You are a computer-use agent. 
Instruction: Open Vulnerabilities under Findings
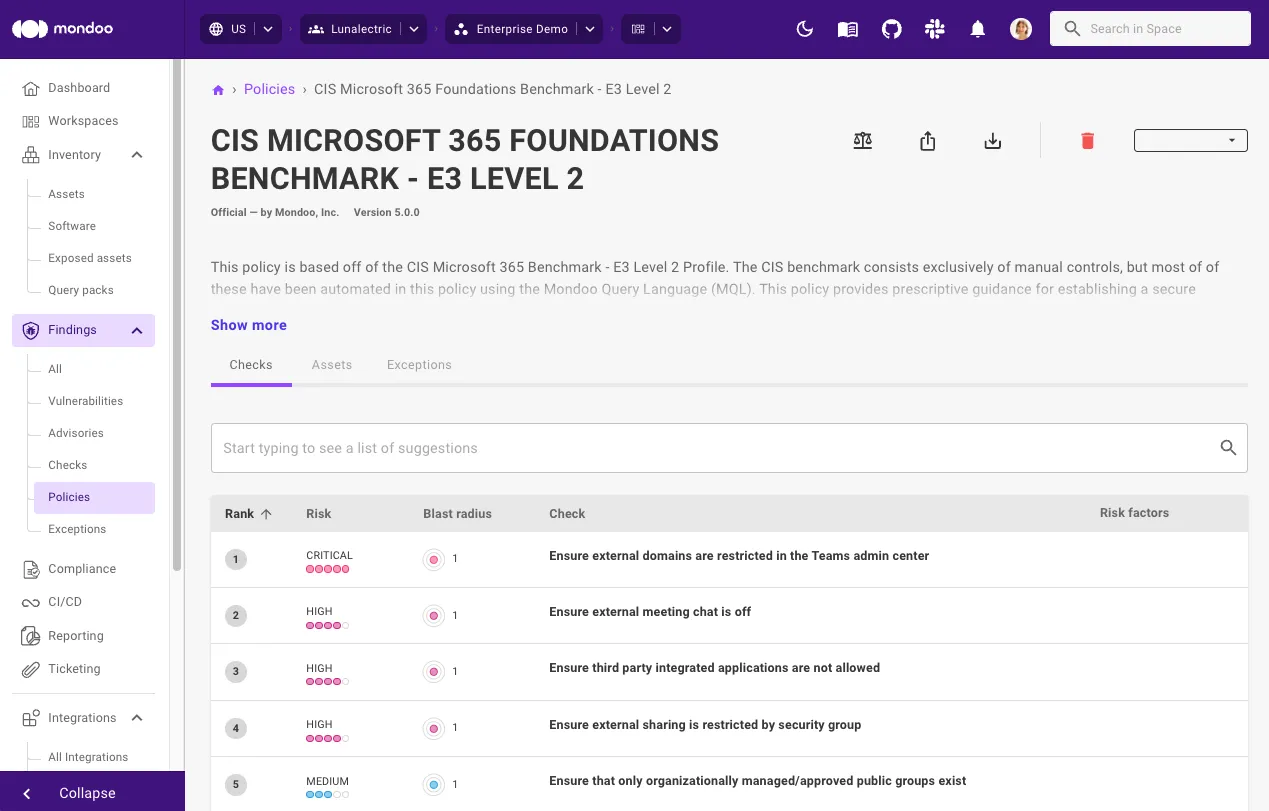tap(86, 401)
